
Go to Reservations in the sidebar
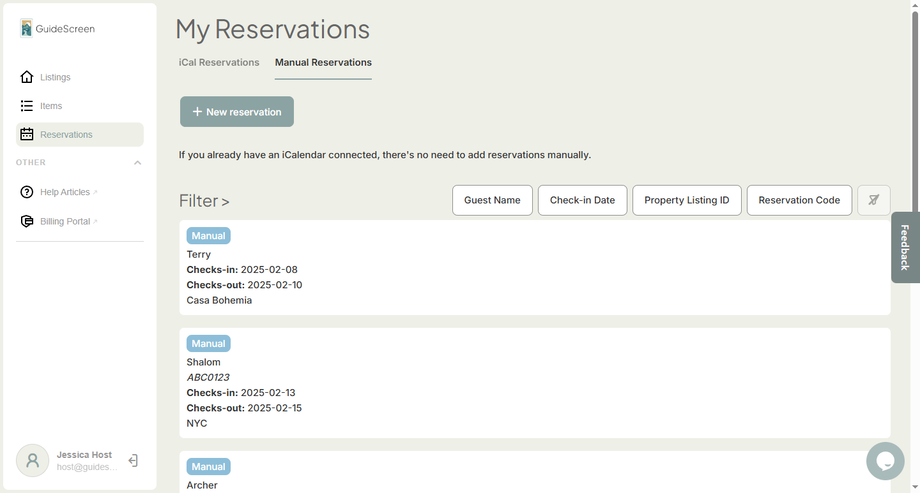[80, 134]
